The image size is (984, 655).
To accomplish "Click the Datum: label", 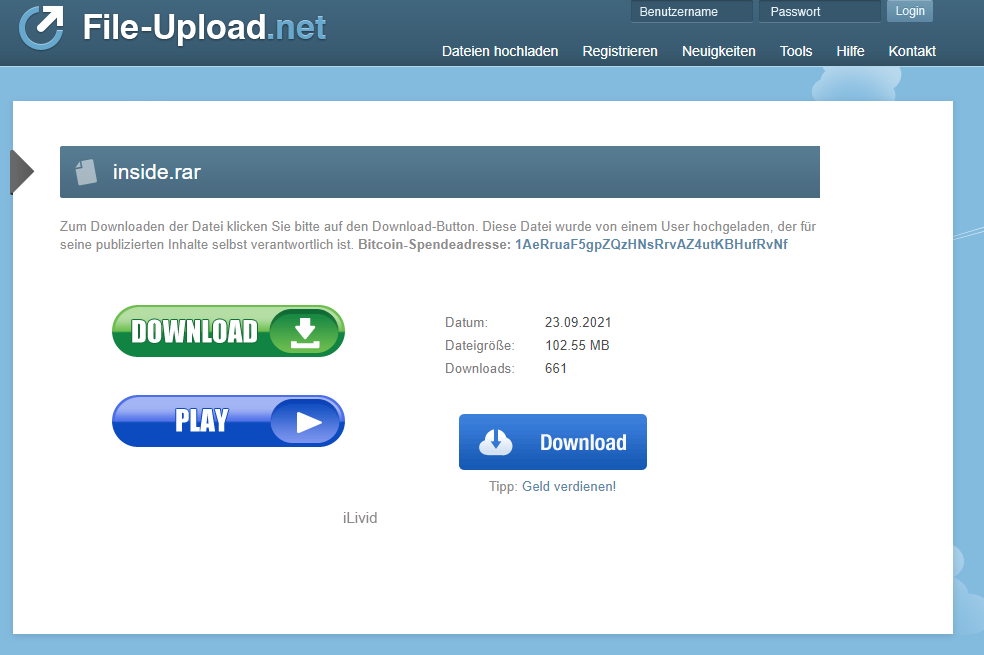I will click(466, 322).
